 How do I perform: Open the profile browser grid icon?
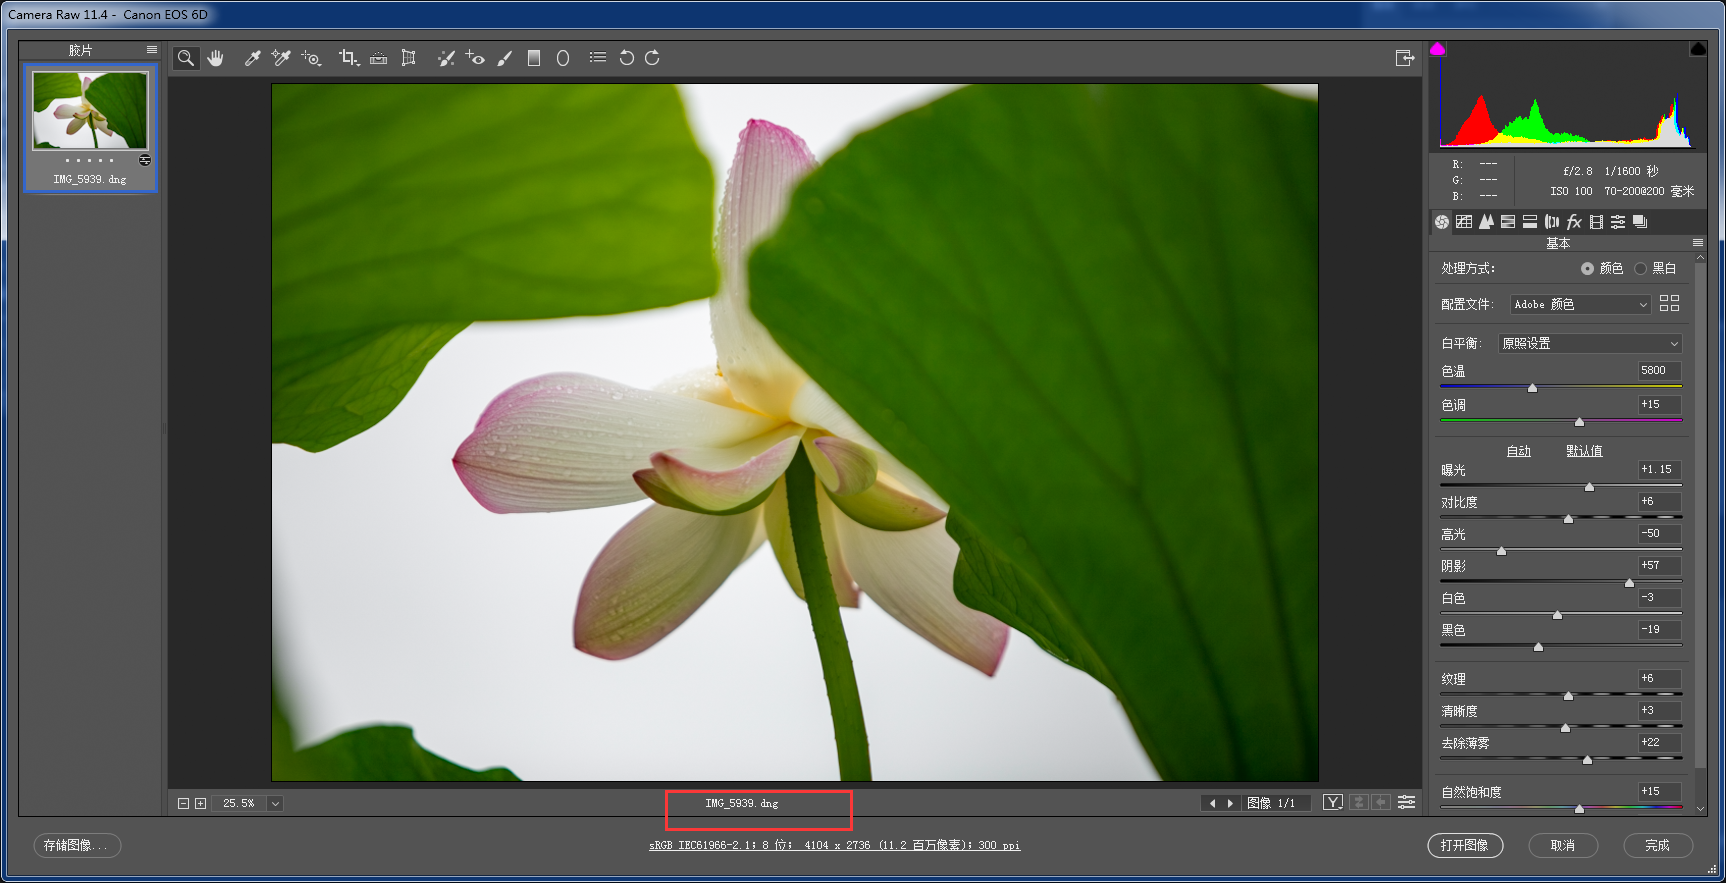pos(1669,303)
